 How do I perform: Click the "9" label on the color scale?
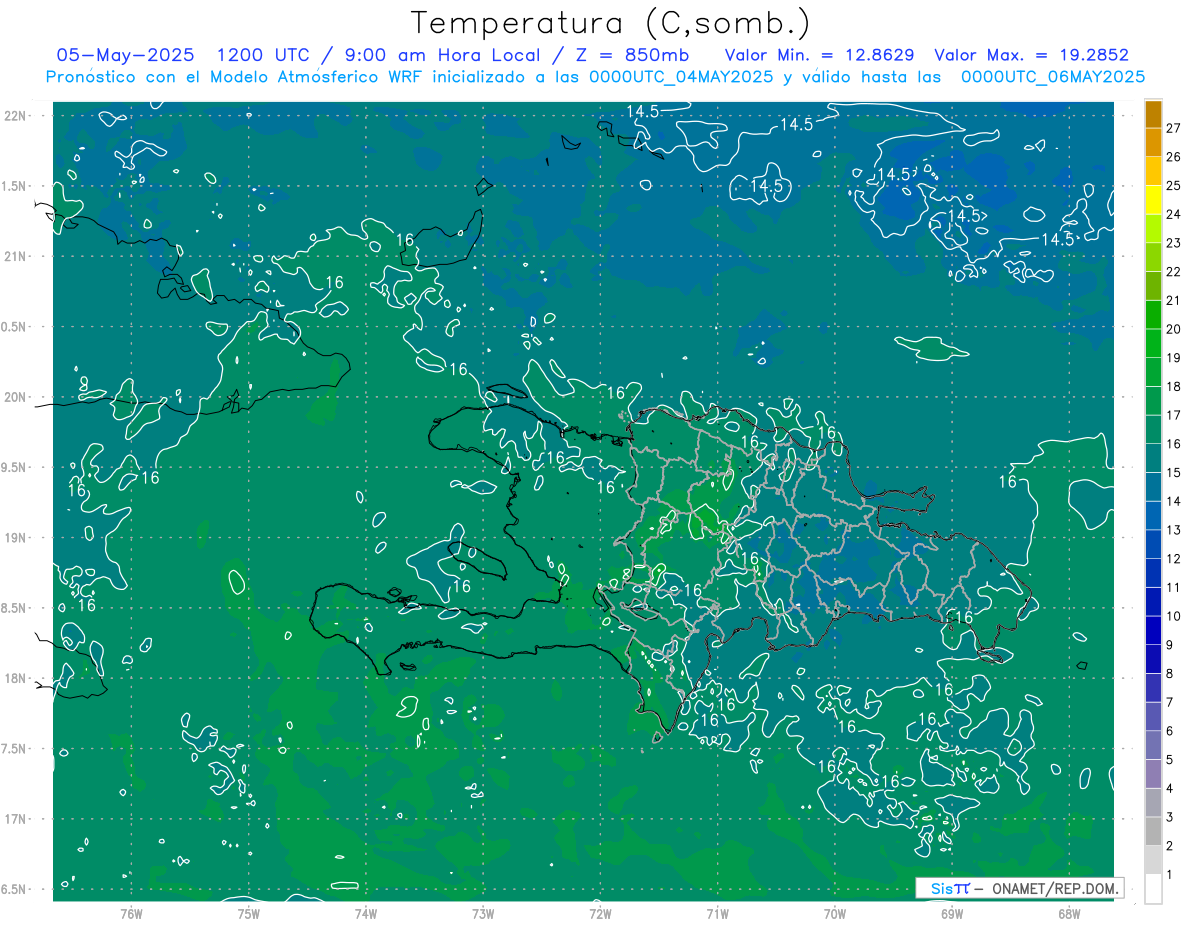1169,645
